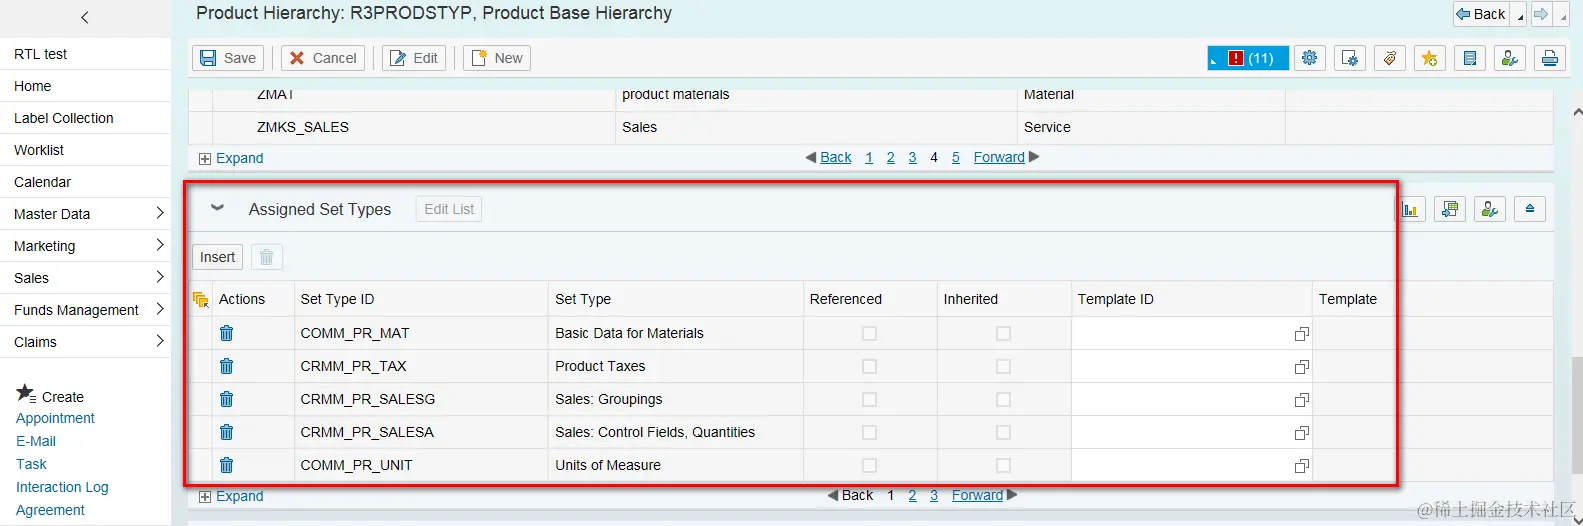Toggle Inherited checkbox for COMM_PR_MAT
Screen dimensions: 1583x526
click(x=1003, y=333)
